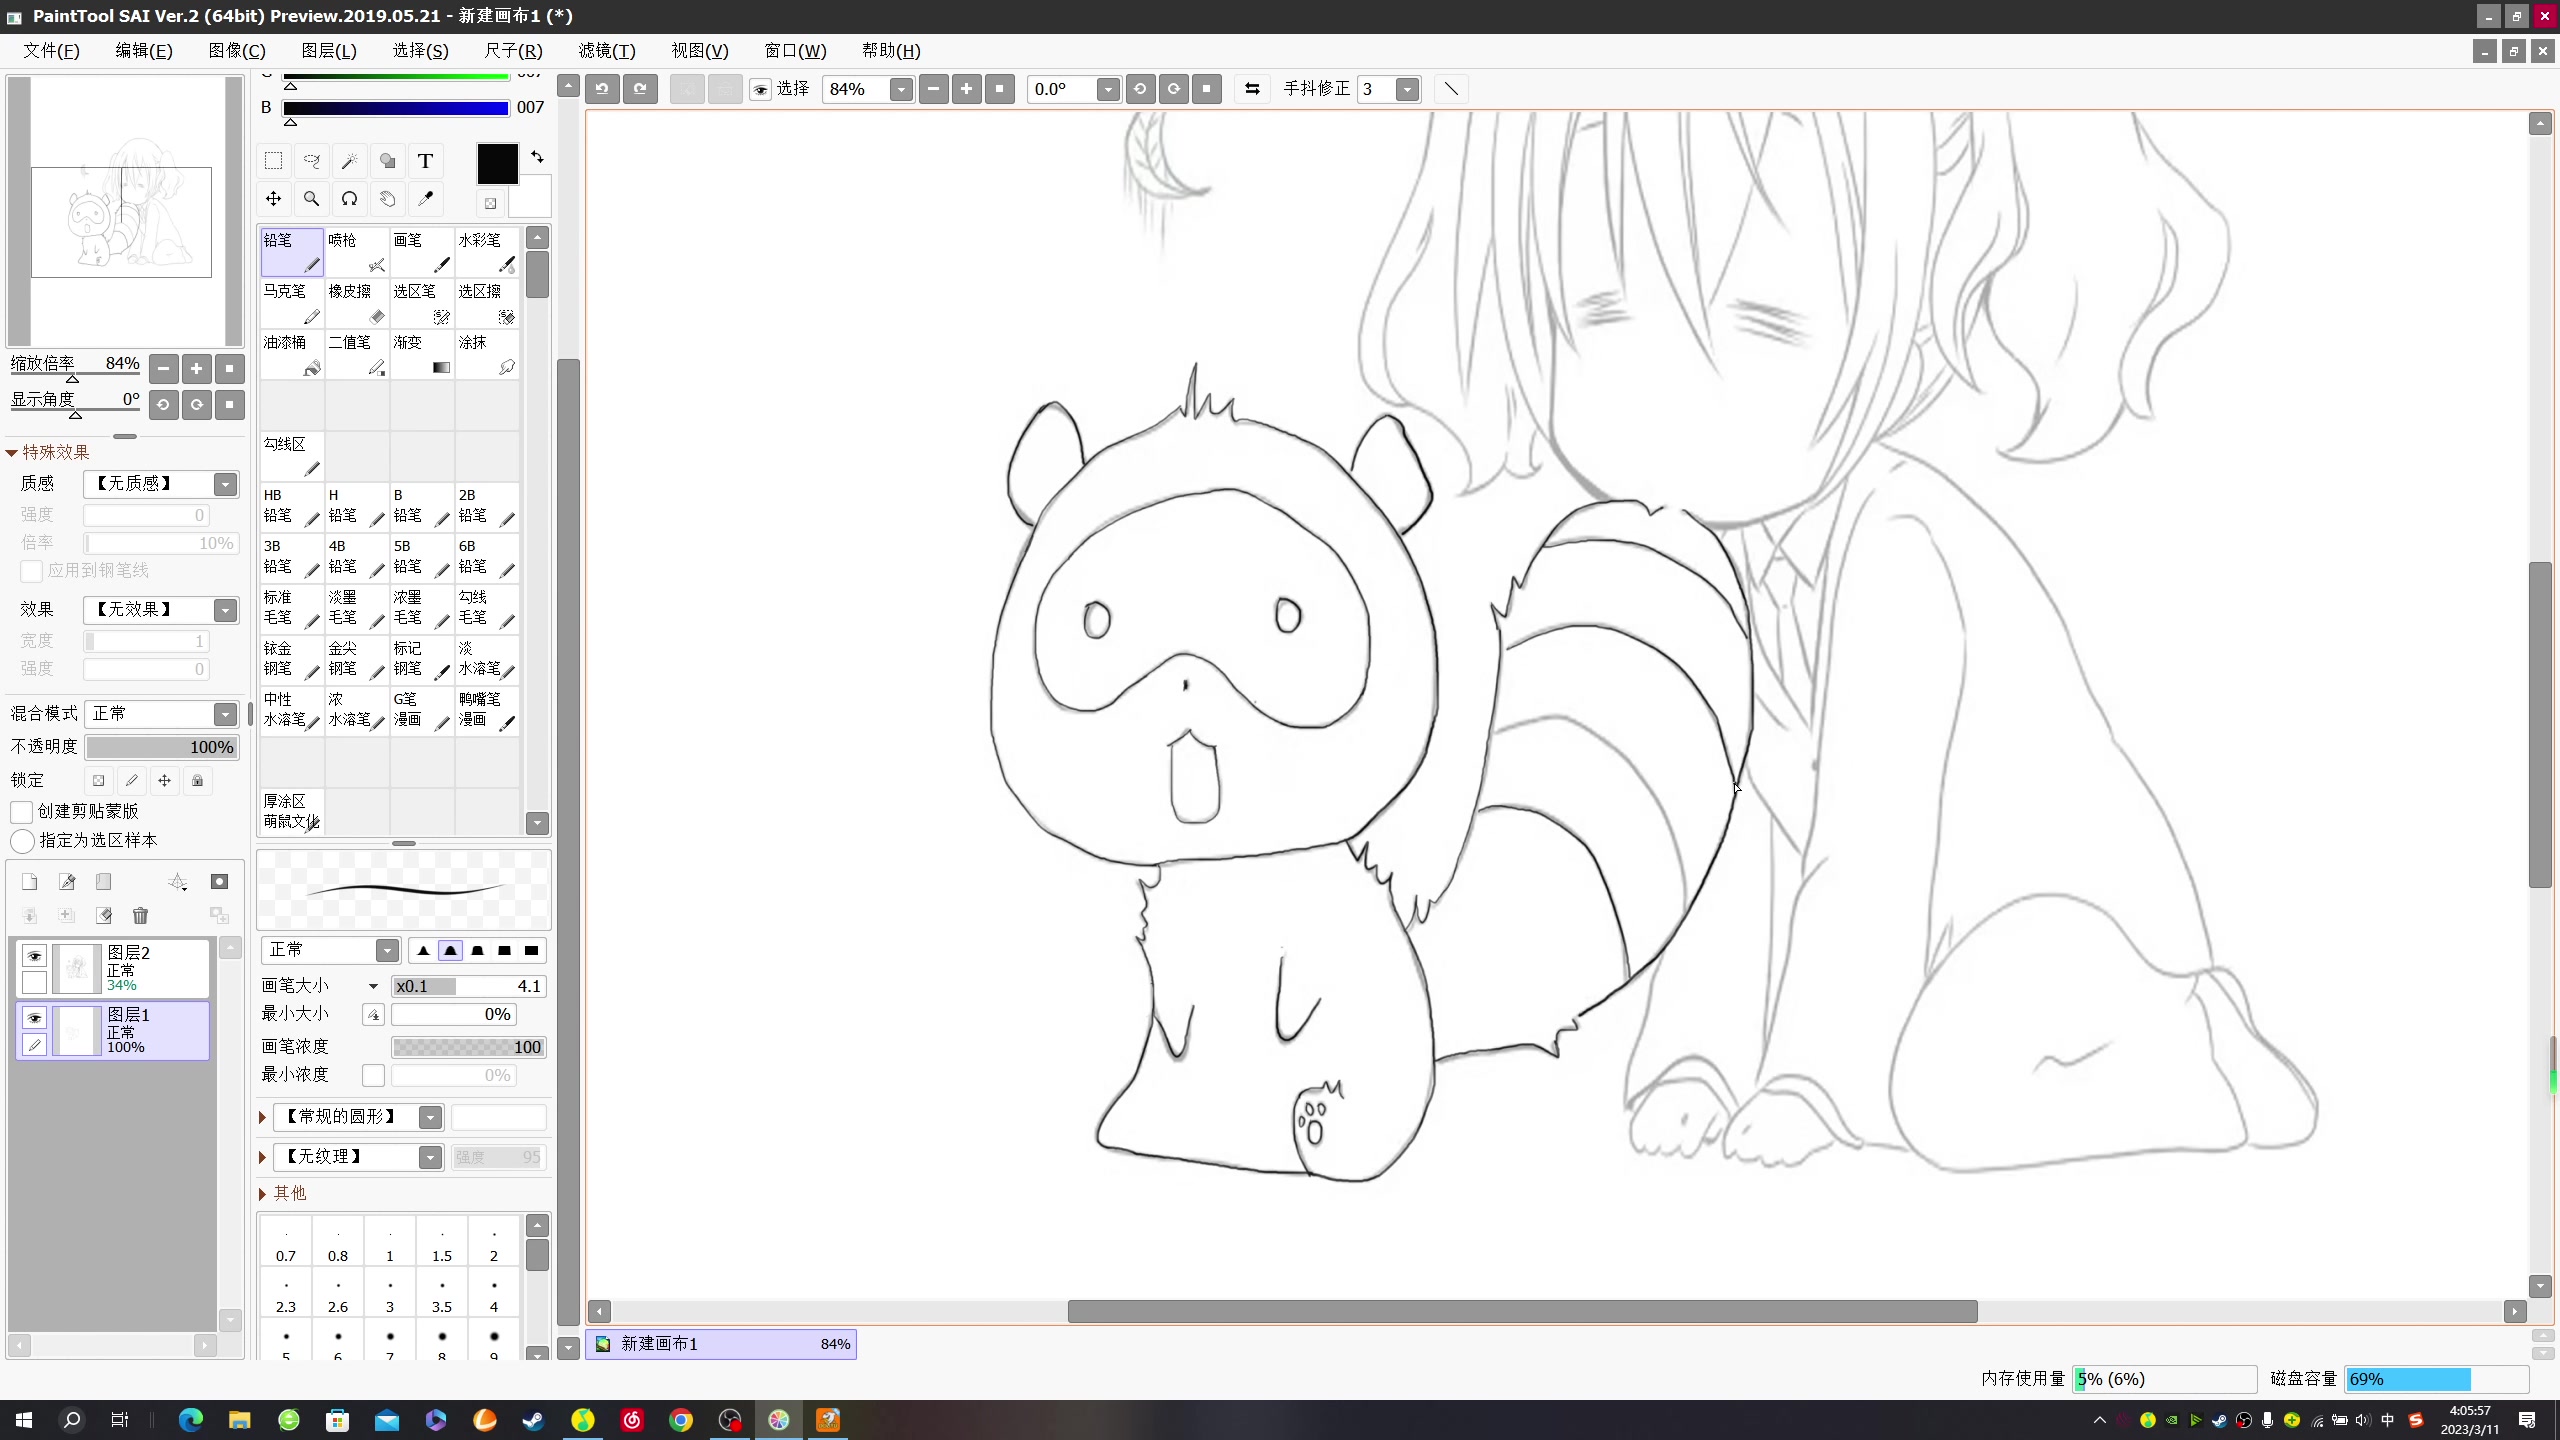Select the rectangular selection tool

pyautogui.click(x=273, y=161)
